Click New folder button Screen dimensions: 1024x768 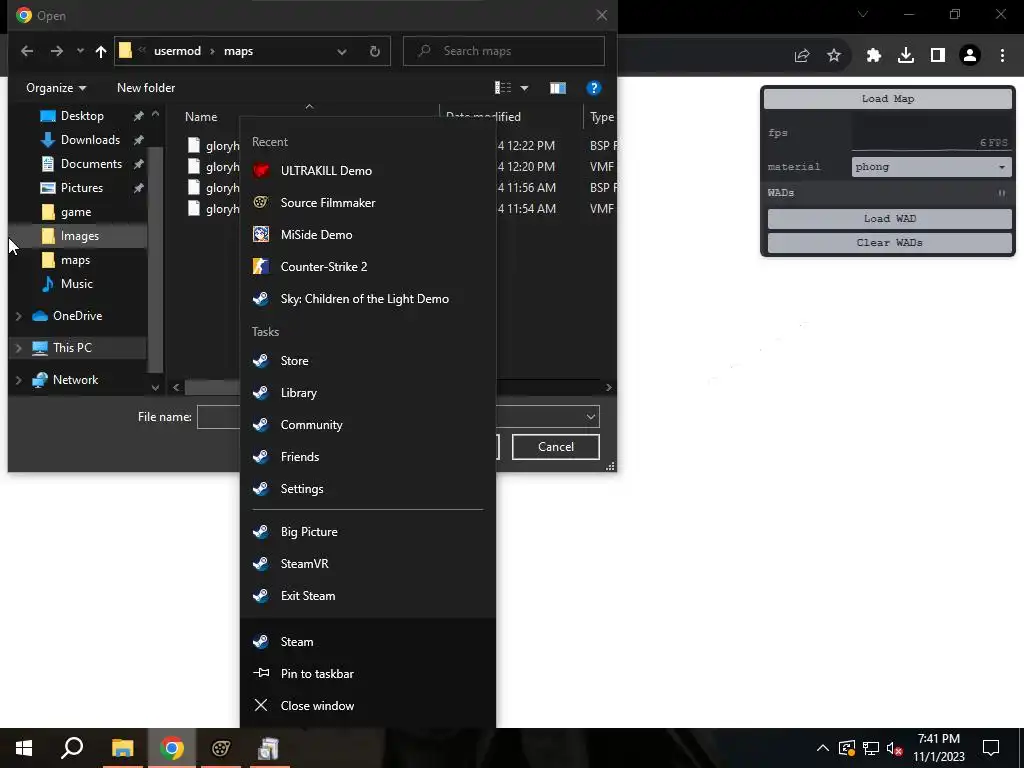[146, 88]
